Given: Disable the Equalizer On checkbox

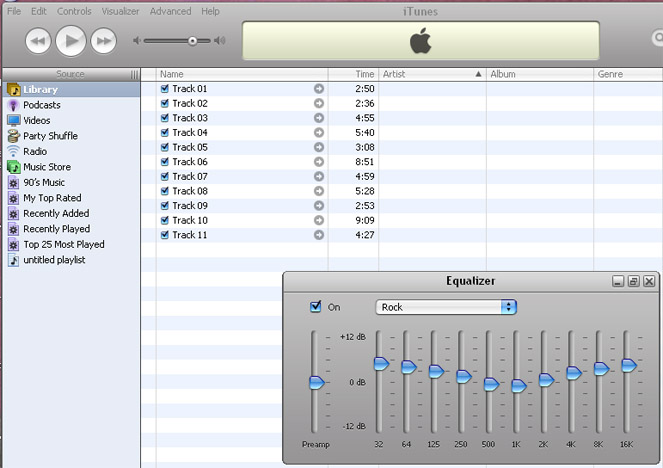Looking at the screenshot, I should pos(316,307).
